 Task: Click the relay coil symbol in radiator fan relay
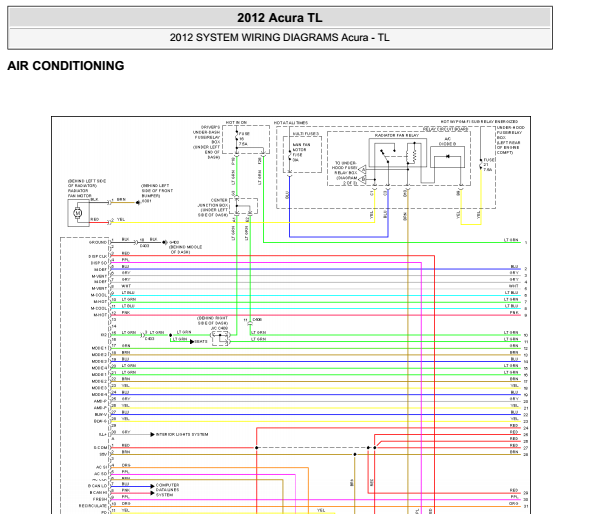click(413, 155)
